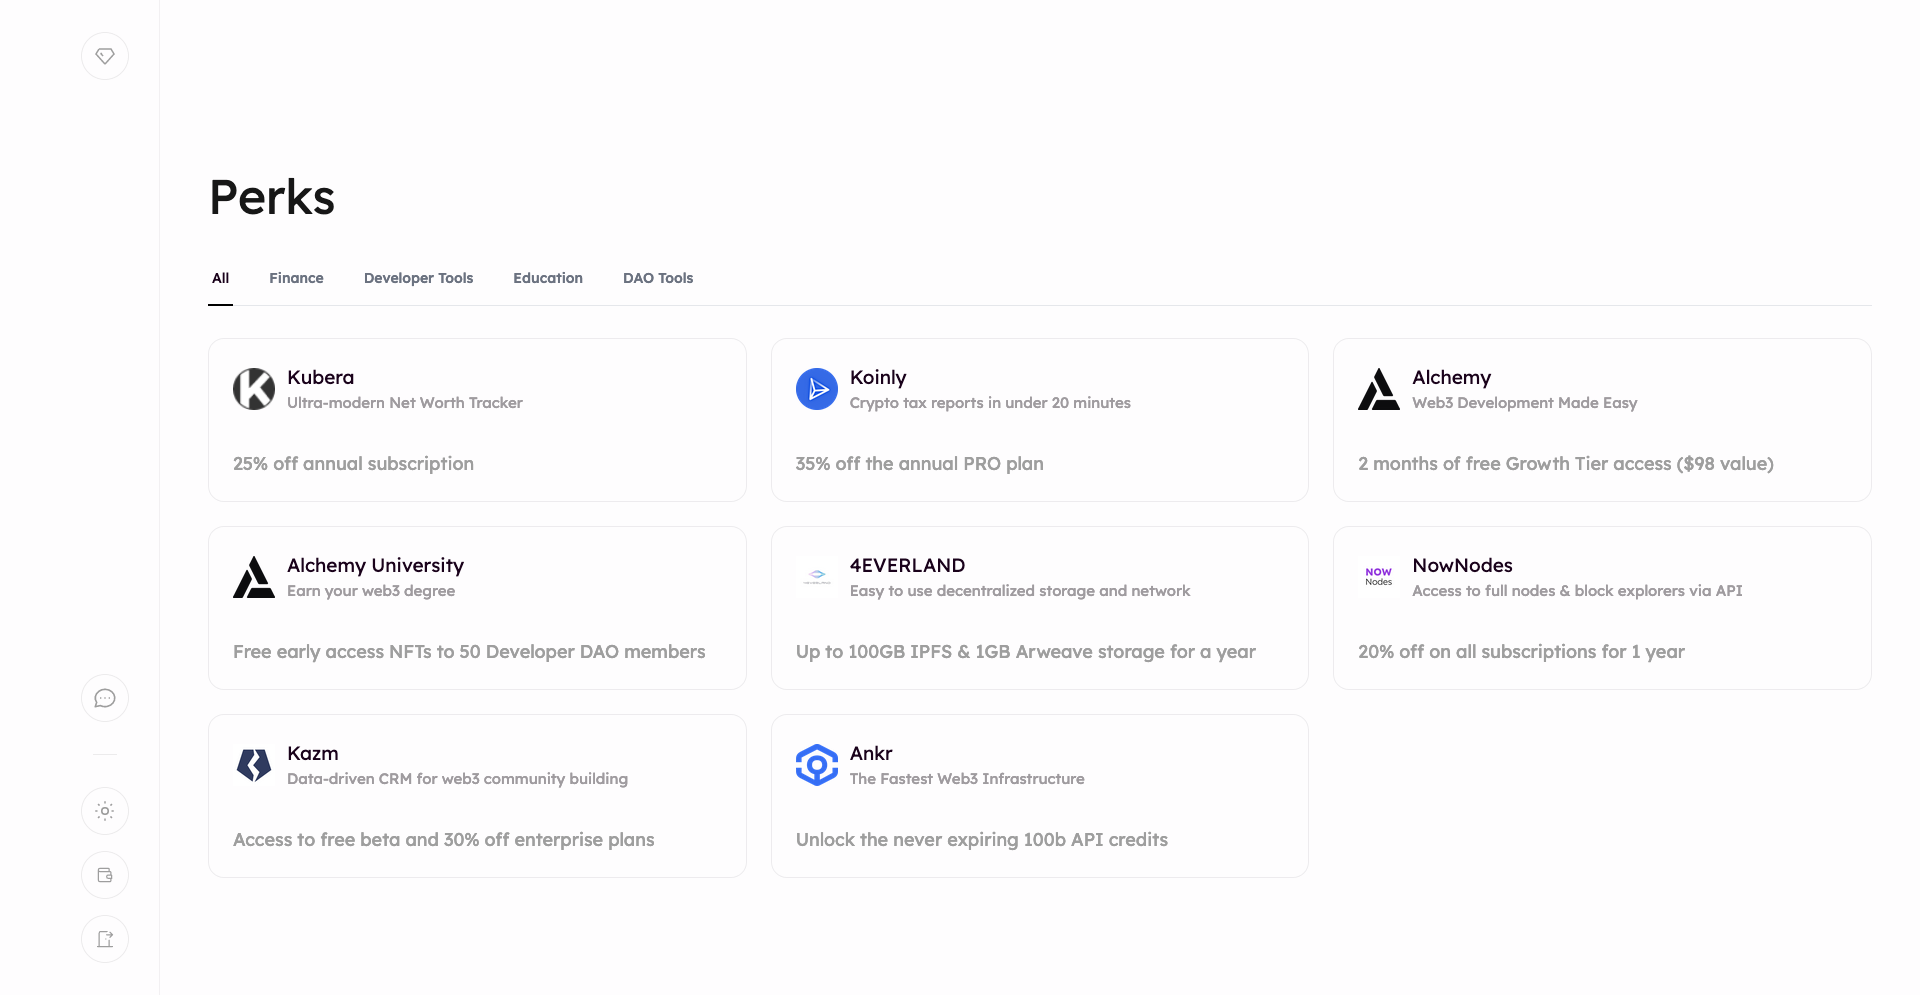Viewport: 1920px width, 995px height.
Task: Open the wallet icon in sidebar
Action: (x=105, y=875)
